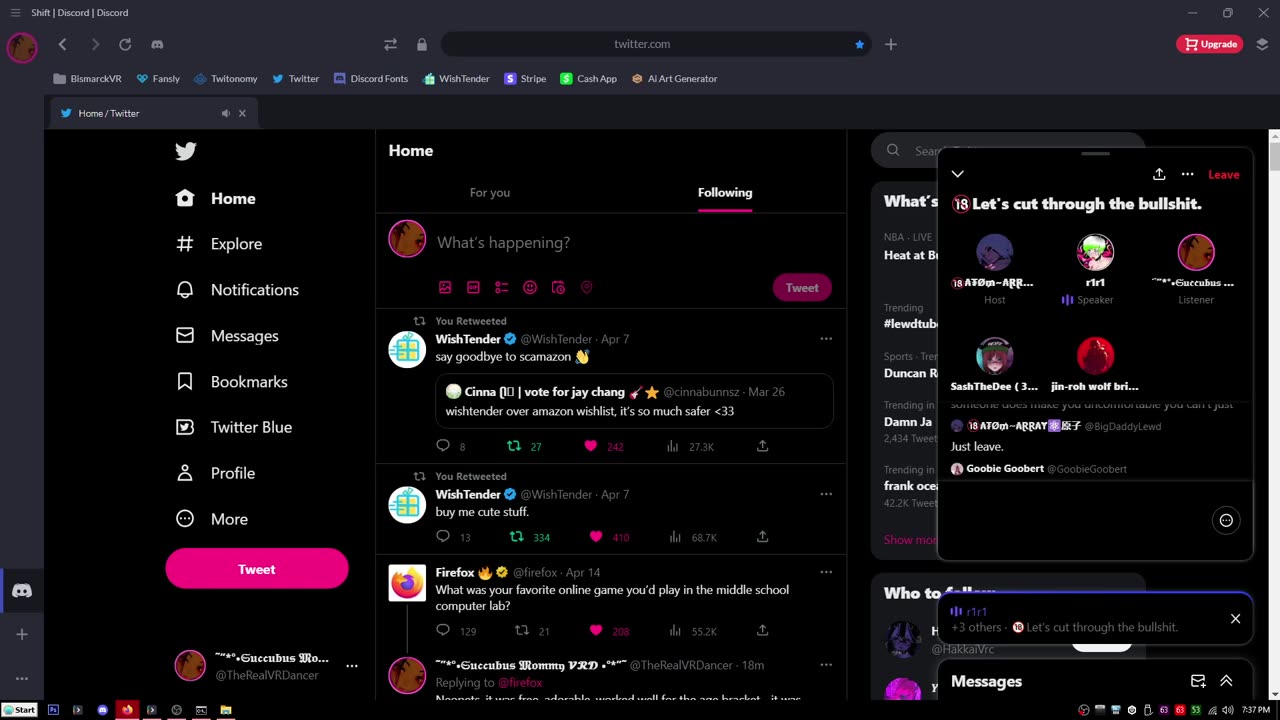This screenshot has width=1280, height=720.
Task: Open Home in Twitter sidebar
Action: (x=216, y=198)
